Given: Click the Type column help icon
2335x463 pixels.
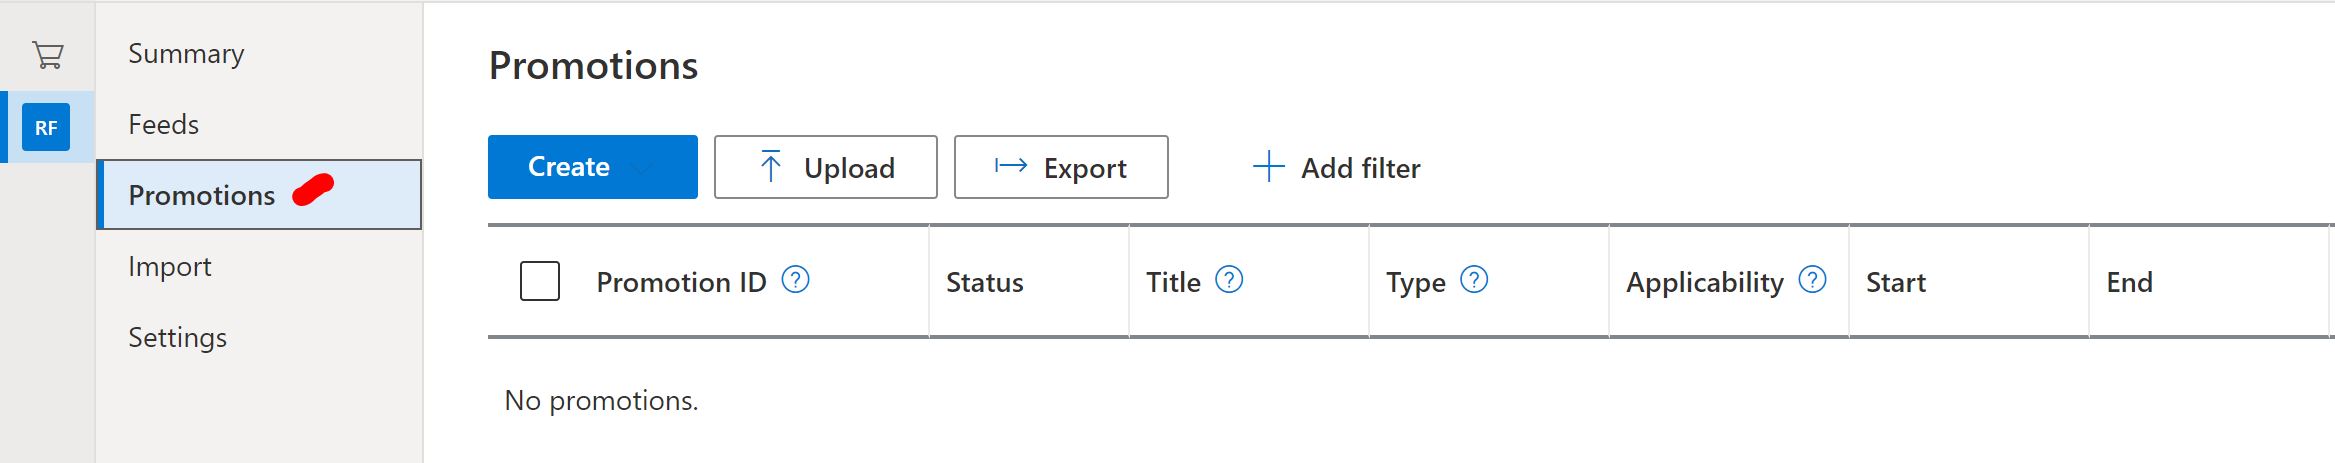Looking at the screenshot, I should coord(1474,280).
